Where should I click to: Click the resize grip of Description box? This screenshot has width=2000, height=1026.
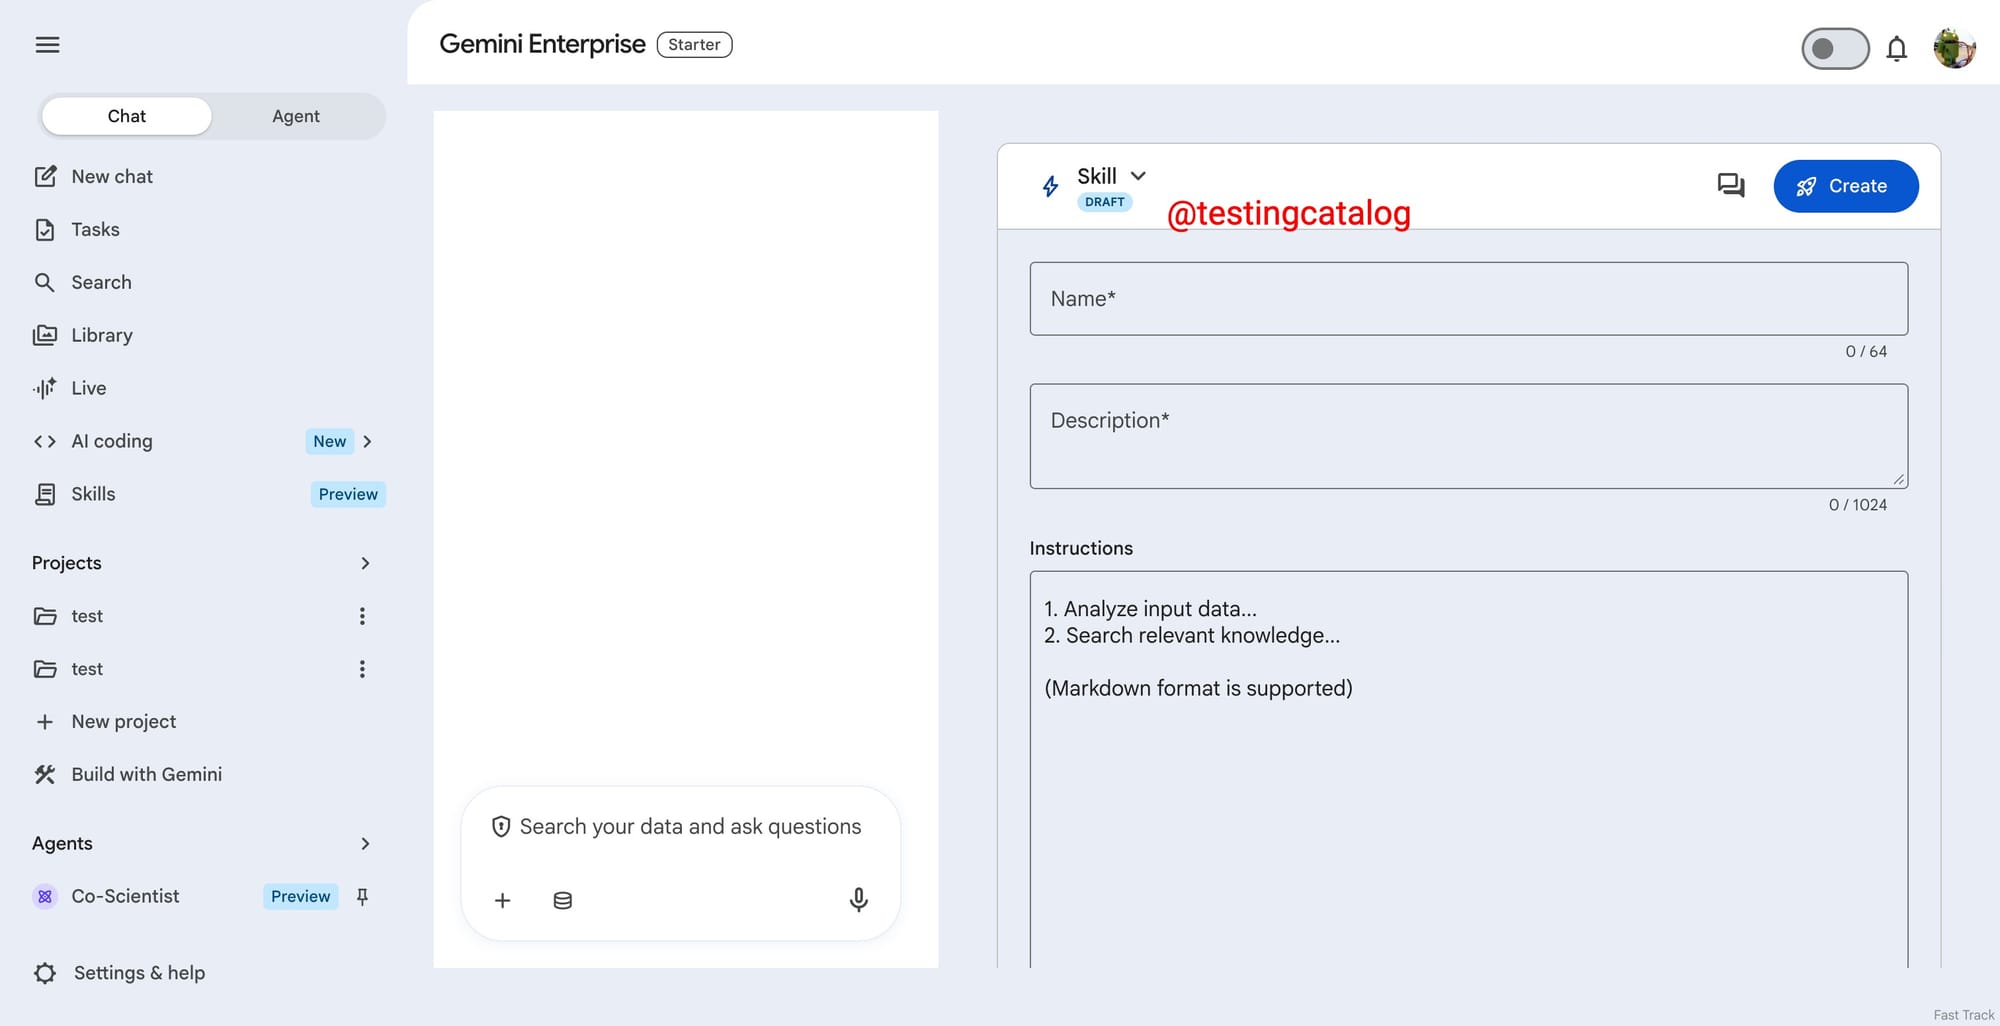1898,479
